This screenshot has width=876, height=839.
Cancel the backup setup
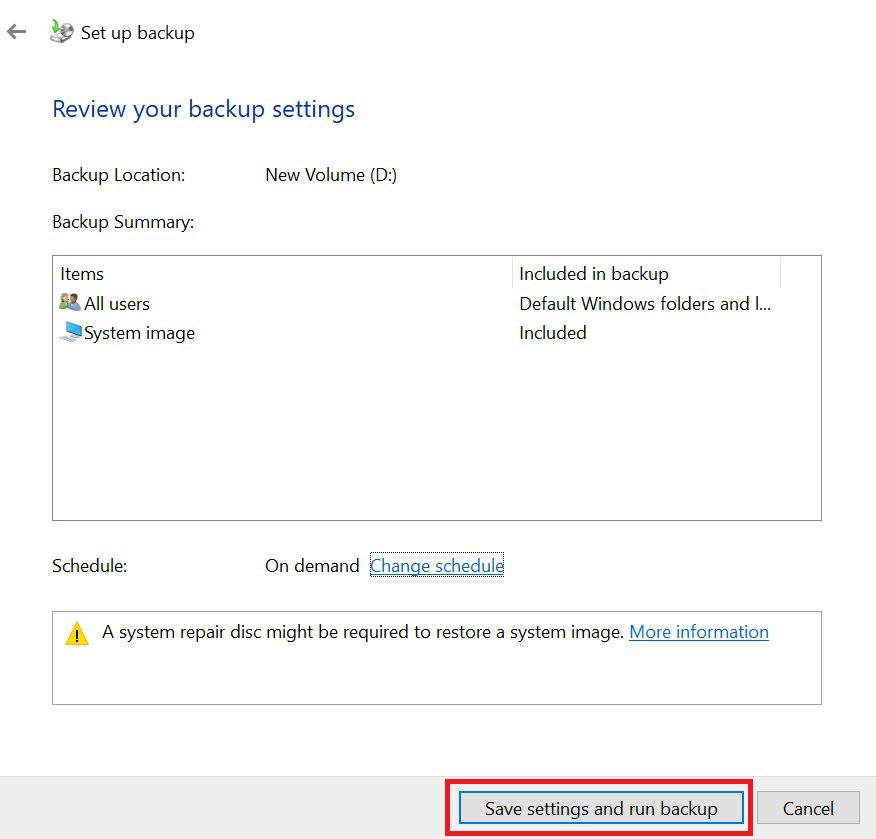pyautogui.click(x=808, y=808)
